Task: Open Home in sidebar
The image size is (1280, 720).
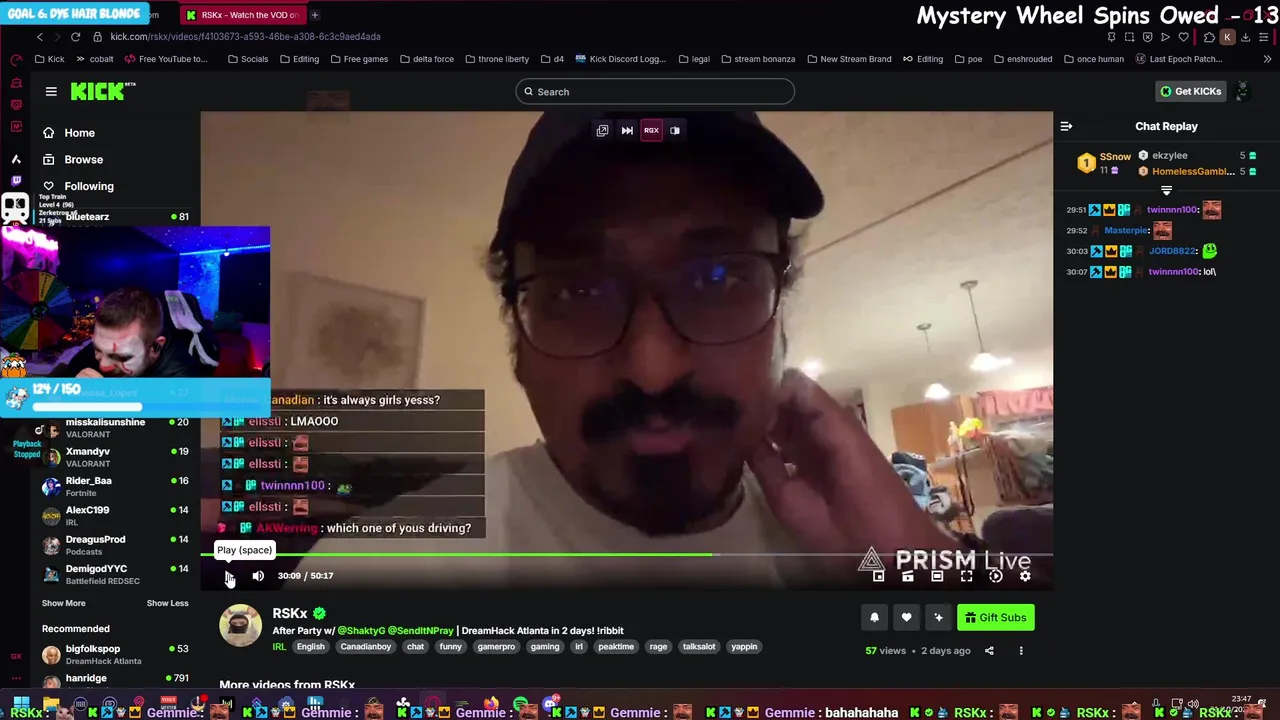Action: (68, 133)
